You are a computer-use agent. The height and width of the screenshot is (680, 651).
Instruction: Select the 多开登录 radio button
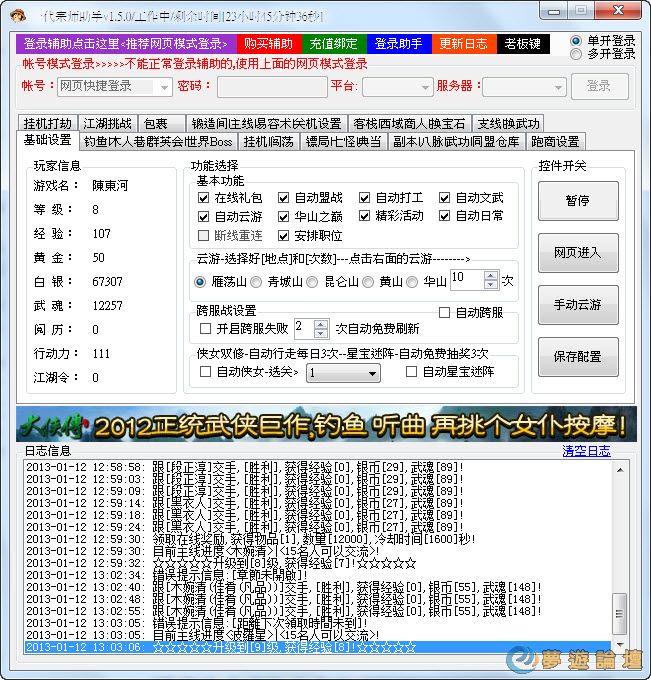[x=576, y=54]
